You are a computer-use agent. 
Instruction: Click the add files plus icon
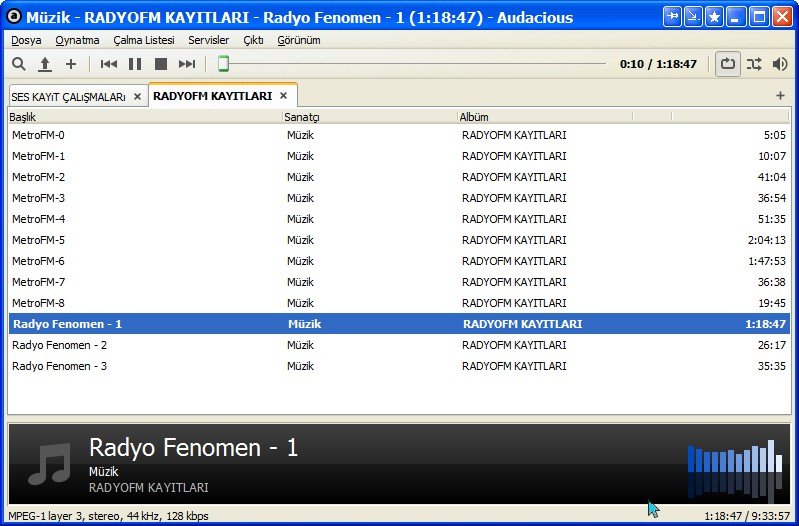(71, 64)
